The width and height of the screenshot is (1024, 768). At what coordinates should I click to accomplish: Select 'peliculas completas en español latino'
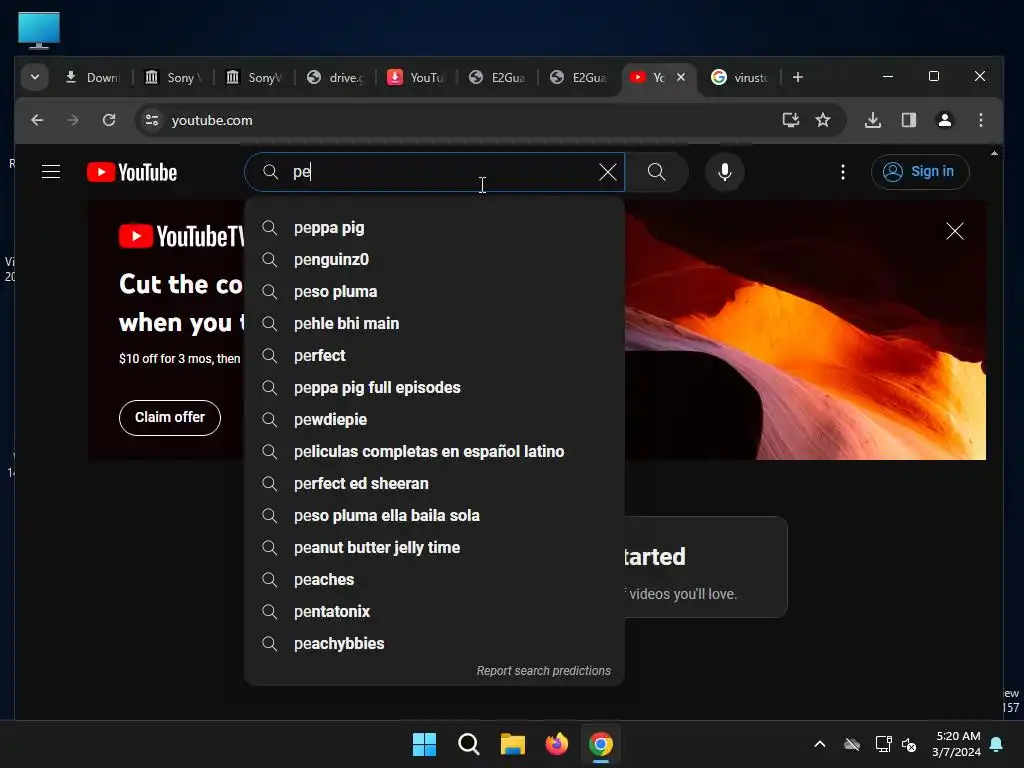(x=434, y=451)
